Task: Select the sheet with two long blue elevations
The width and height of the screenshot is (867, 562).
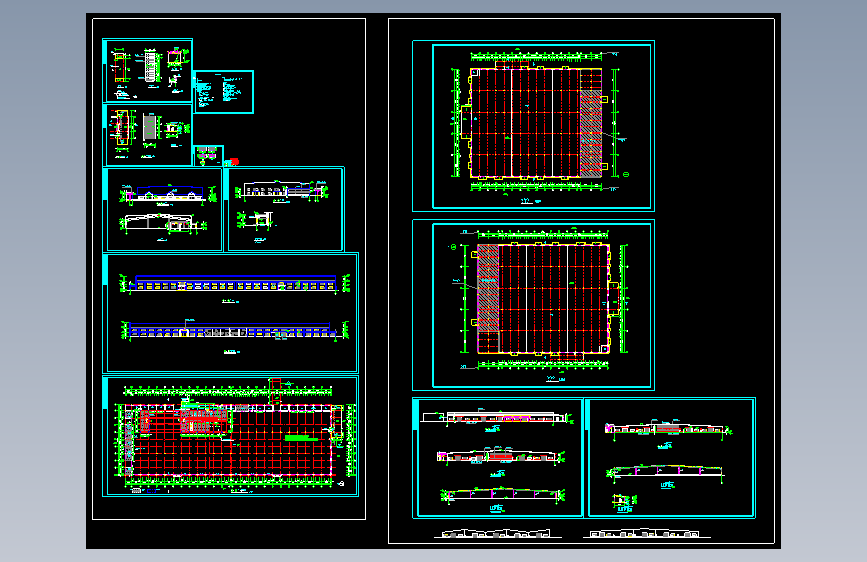Action: pyautogui.click(x=231, y=313)
